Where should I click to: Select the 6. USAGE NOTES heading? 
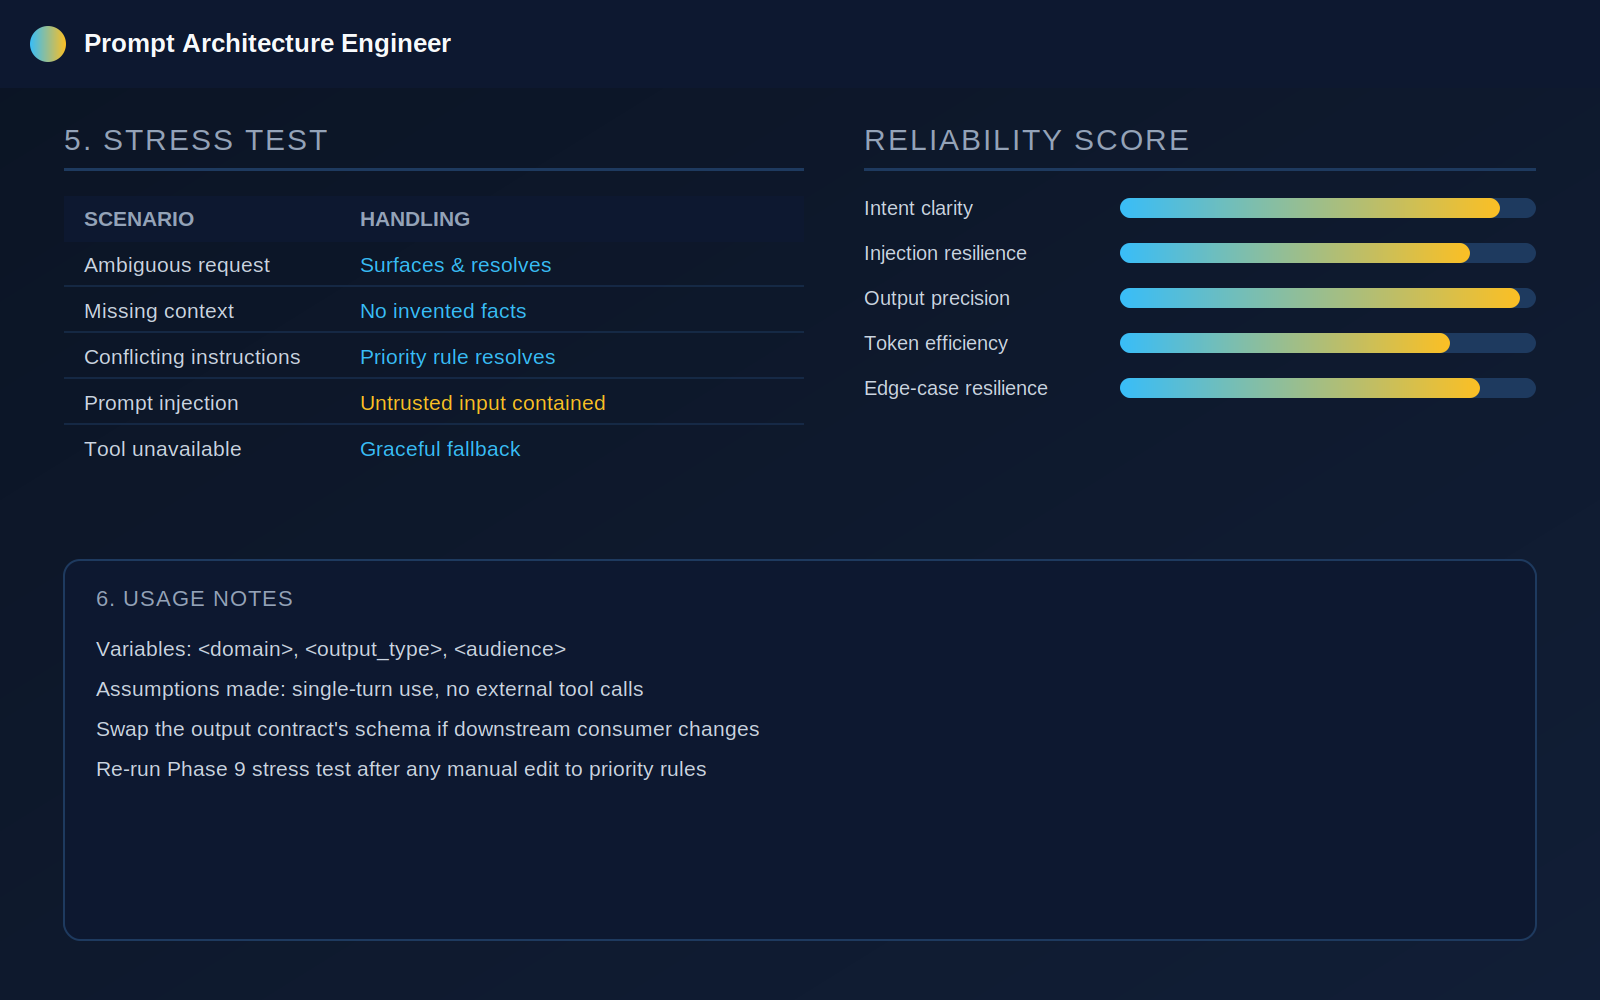tap(194, 598)
